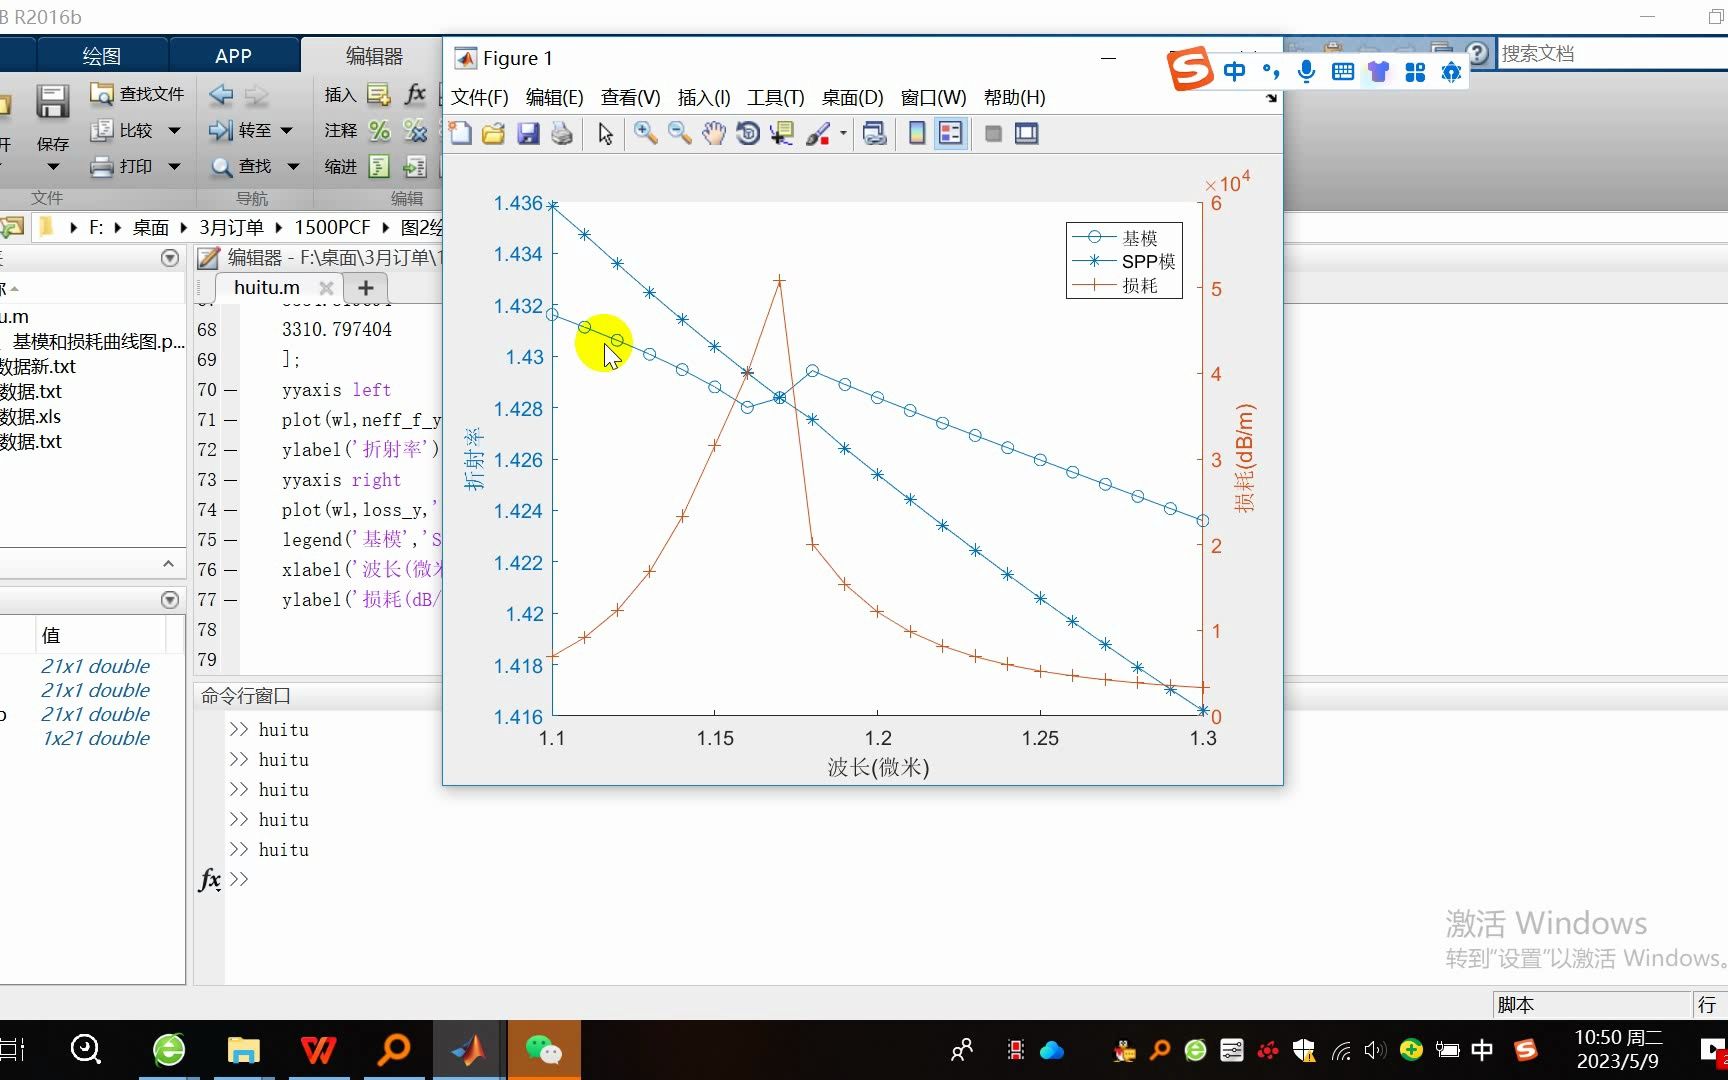Activate the Zoom In magnifier tool
The image size is (1728, 1080).
(x=645, y=134)
